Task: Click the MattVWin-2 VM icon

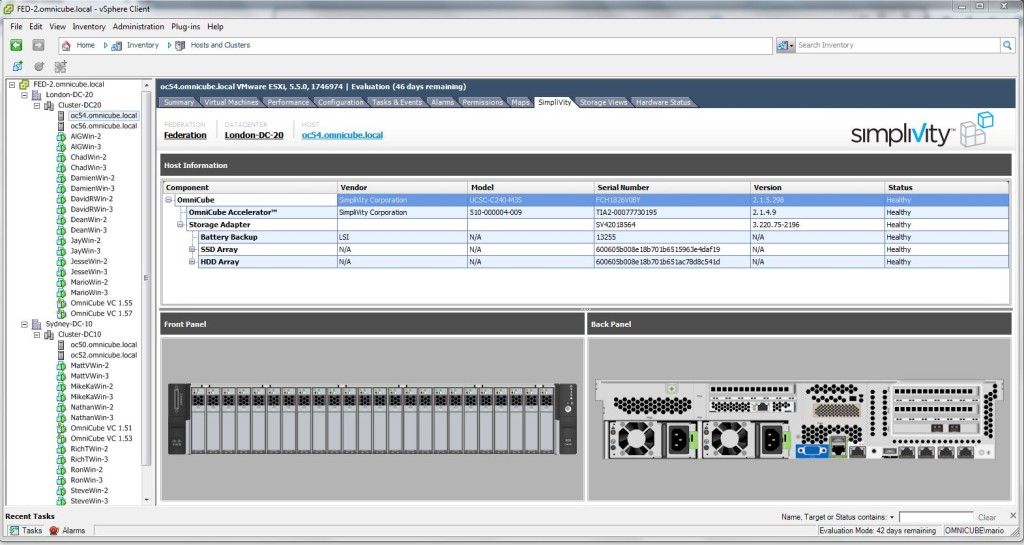Action: (61, 366)
